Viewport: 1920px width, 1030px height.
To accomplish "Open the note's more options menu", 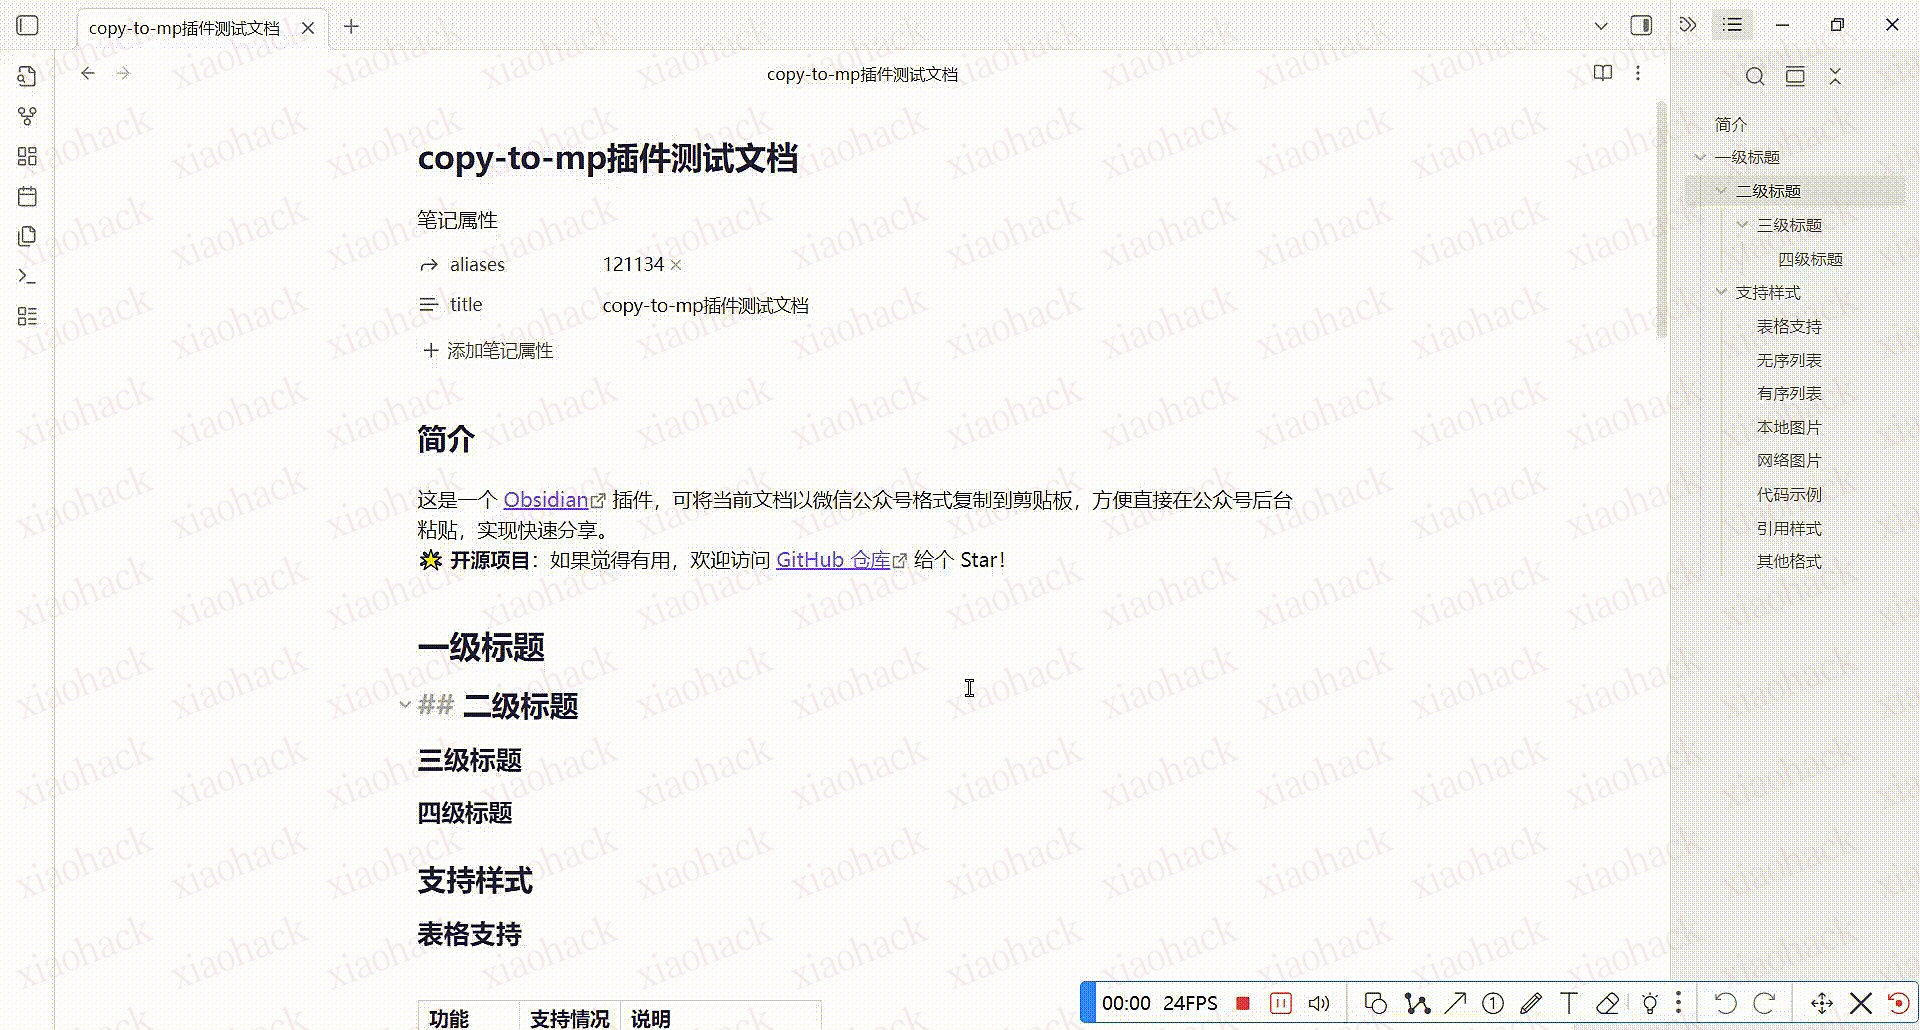I will (1638, 73).
